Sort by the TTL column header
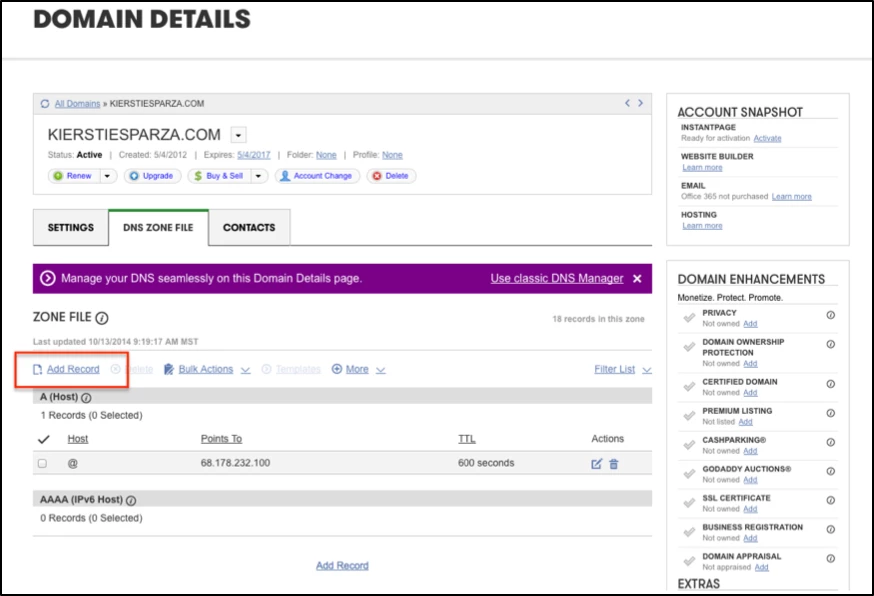Viewport: 874px width, 596px height. click(467, 439)
